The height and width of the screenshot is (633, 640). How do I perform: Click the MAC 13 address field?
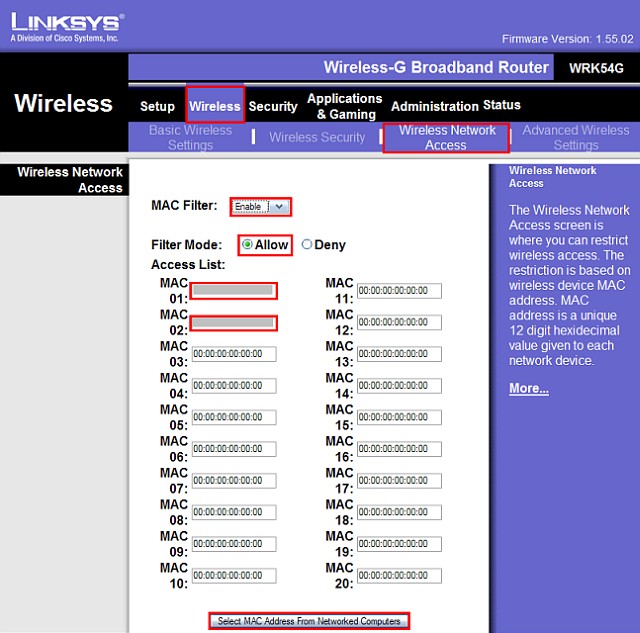(x=399, y=354)
